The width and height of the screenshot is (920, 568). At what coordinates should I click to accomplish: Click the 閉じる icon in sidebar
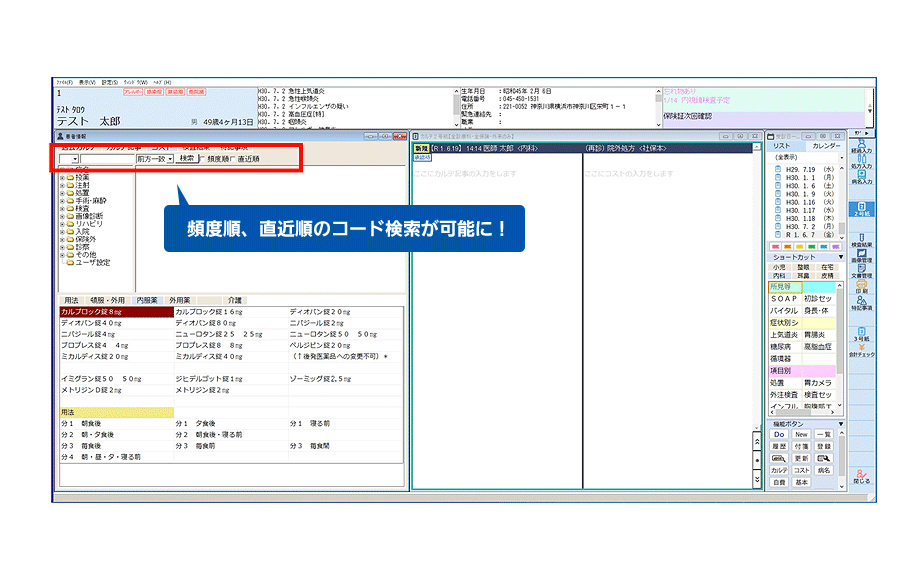pyautogui.click(x=861, y=476)
